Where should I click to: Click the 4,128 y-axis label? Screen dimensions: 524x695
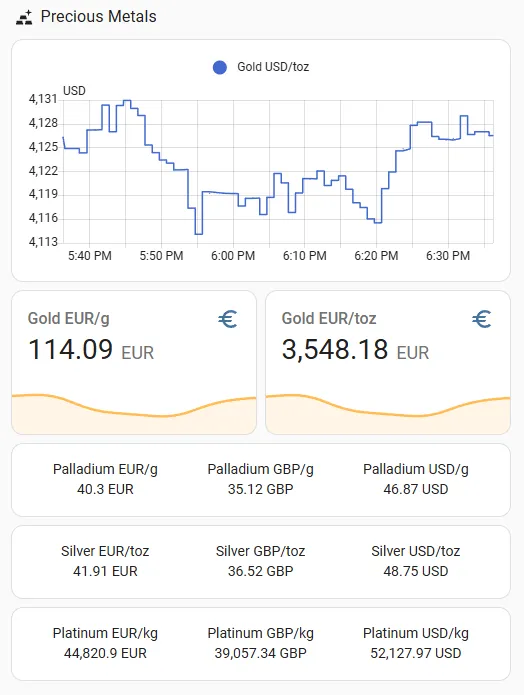[x=43, y=123]
